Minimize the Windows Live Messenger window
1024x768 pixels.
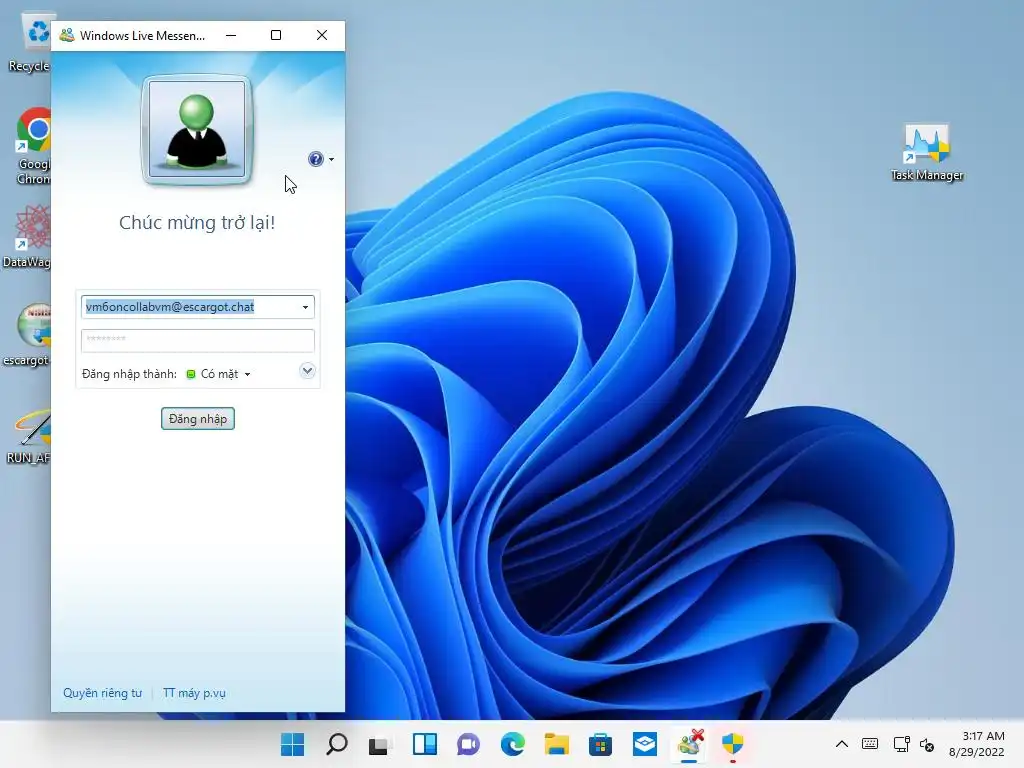pos(231,35)
